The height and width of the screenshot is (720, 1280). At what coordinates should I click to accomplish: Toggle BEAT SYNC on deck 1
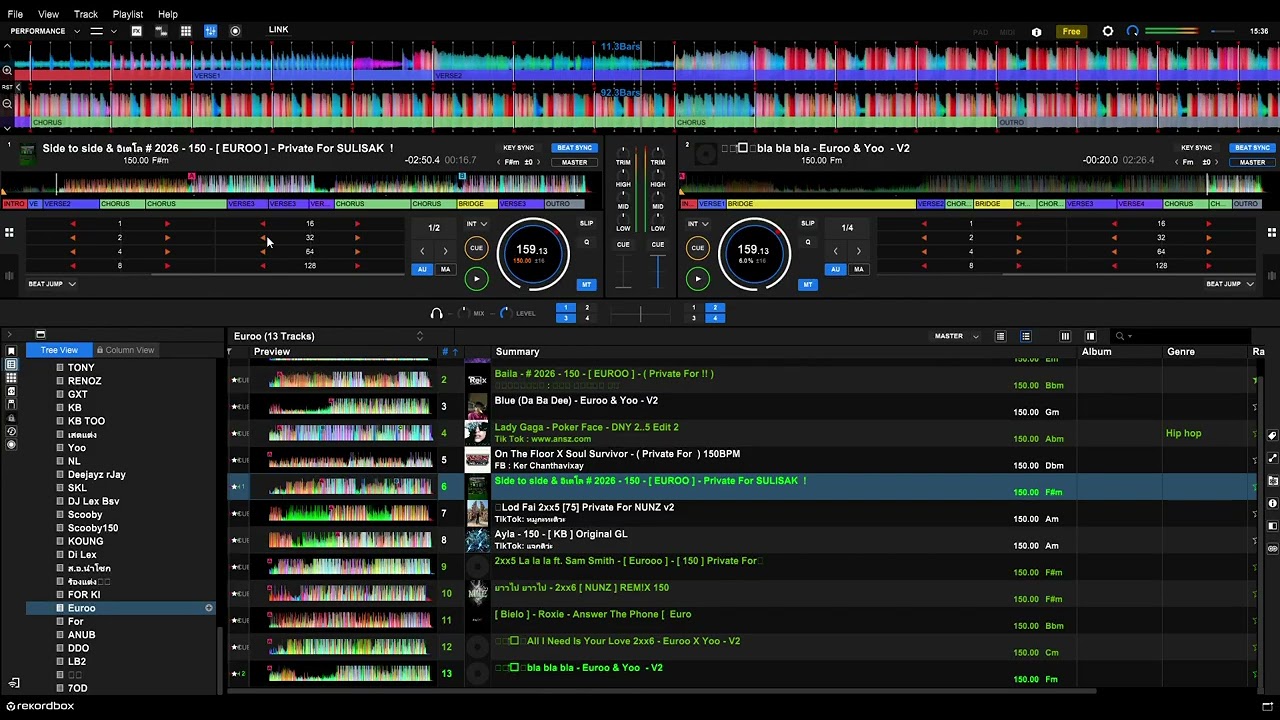574,148
